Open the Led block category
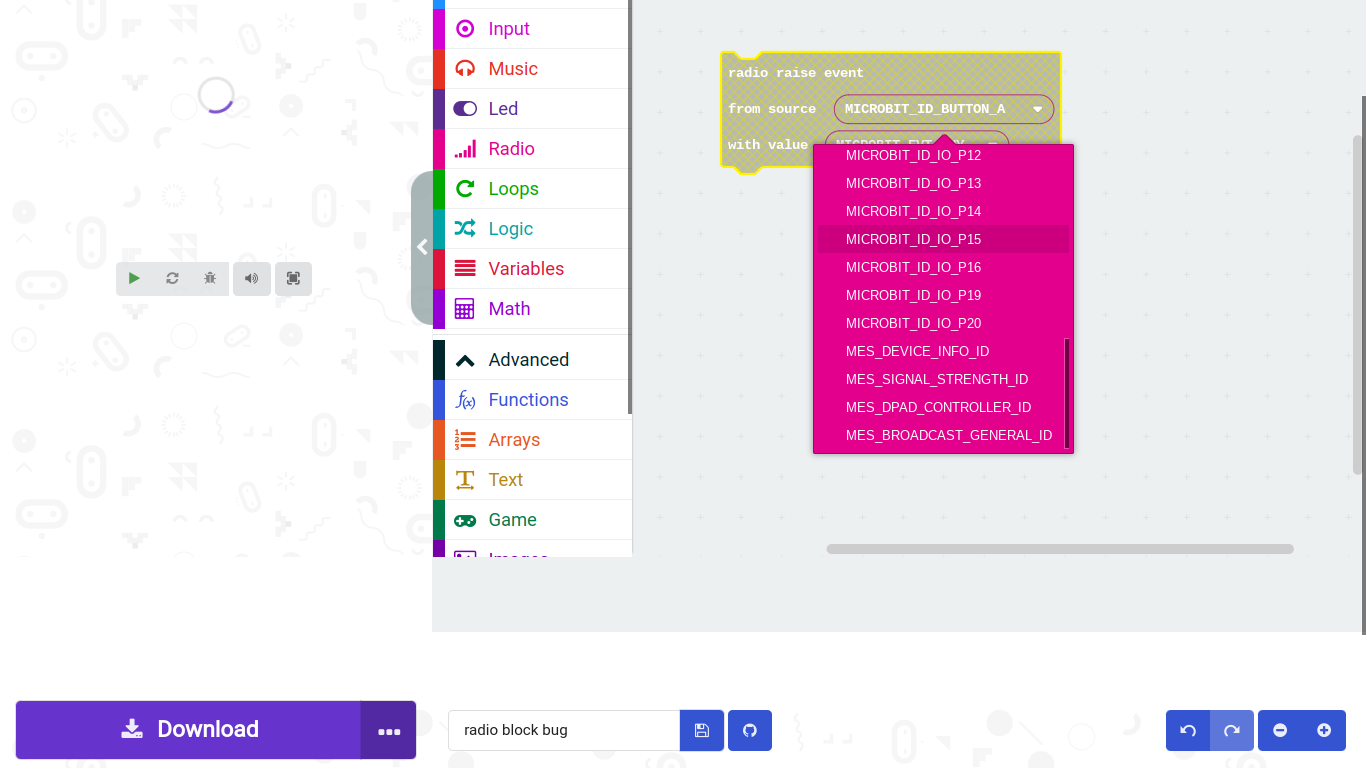The height and width of the screenshot is (768, 1366). [x=532, y=109]
